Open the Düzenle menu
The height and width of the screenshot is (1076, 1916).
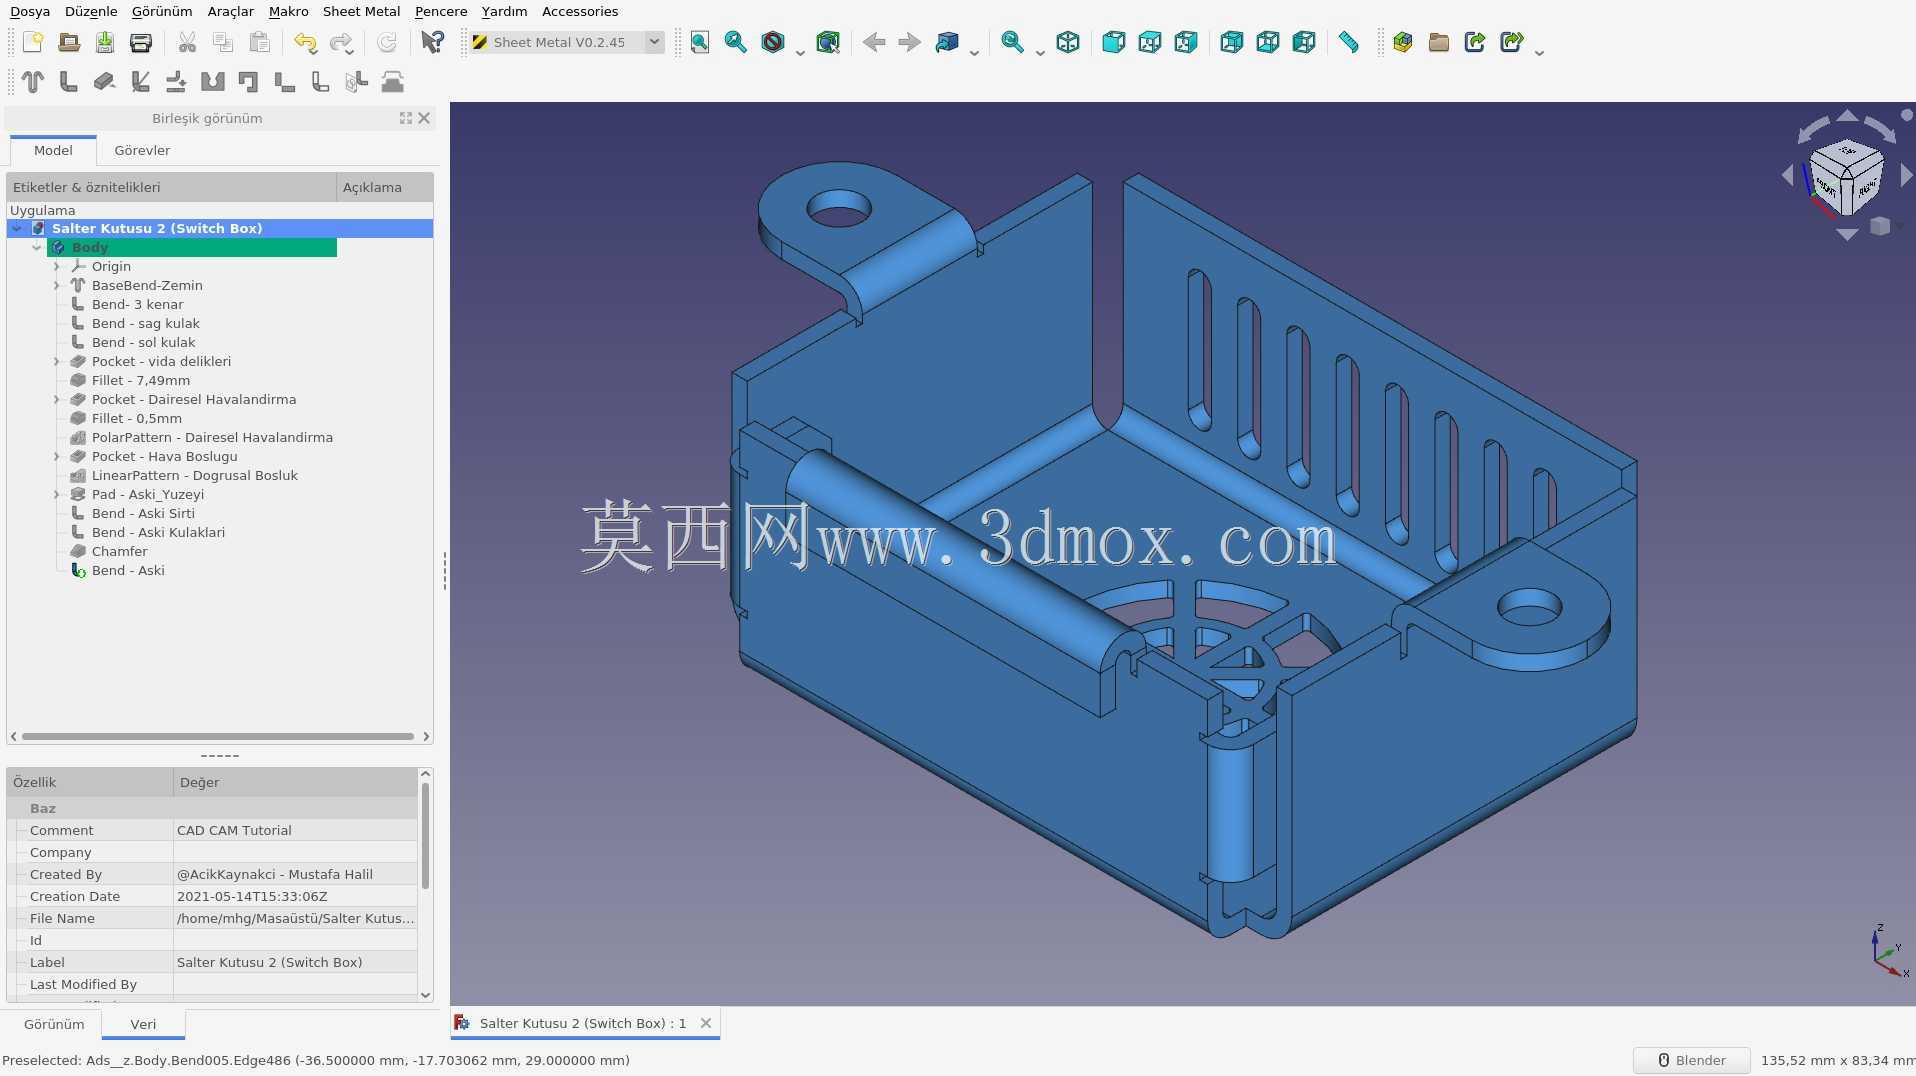91,12
